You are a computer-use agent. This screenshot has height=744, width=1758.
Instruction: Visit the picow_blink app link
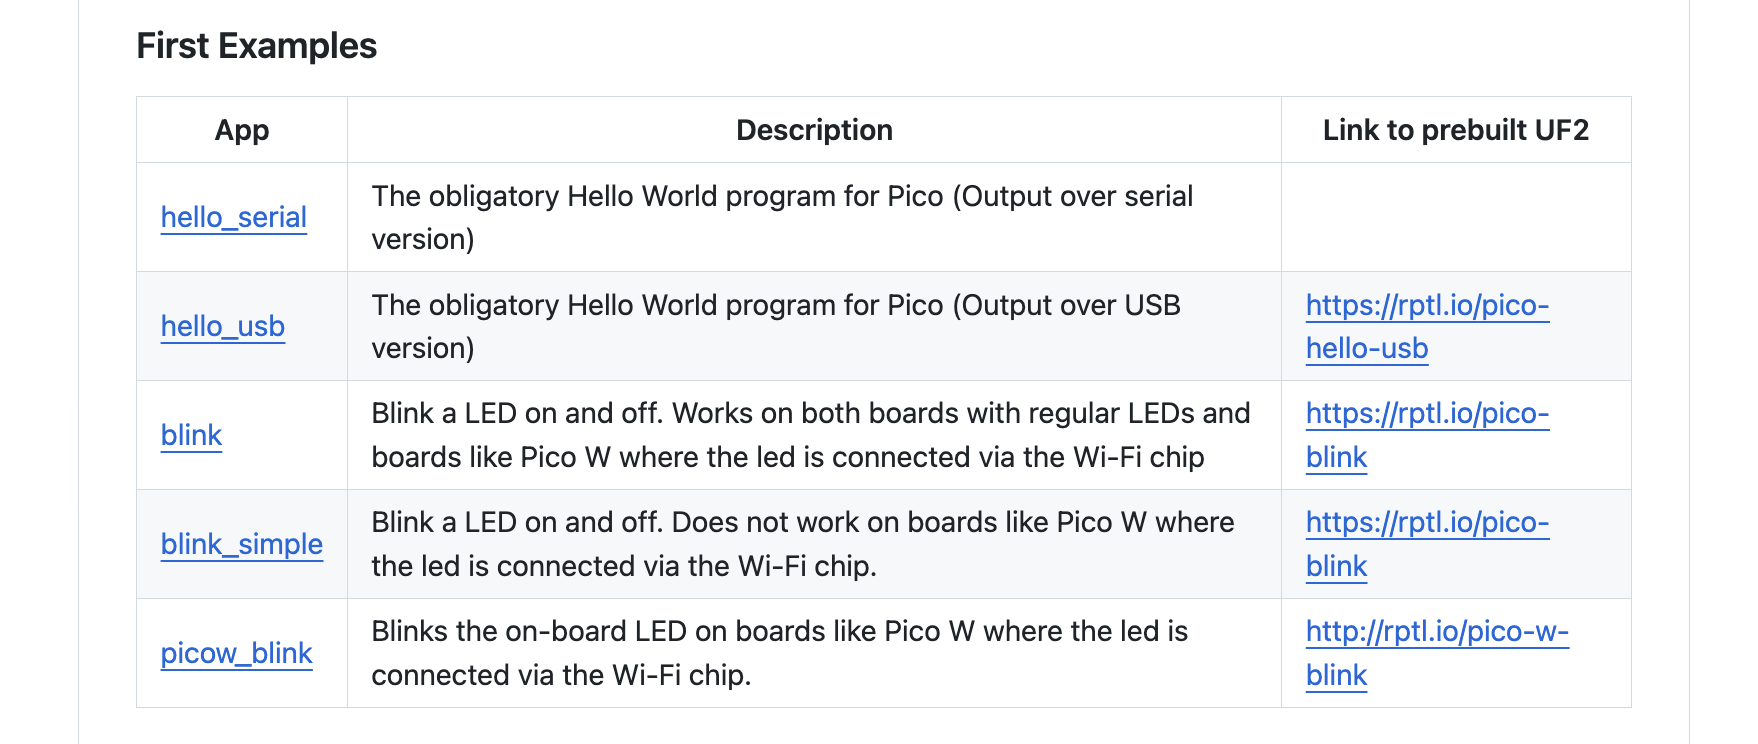237,653
